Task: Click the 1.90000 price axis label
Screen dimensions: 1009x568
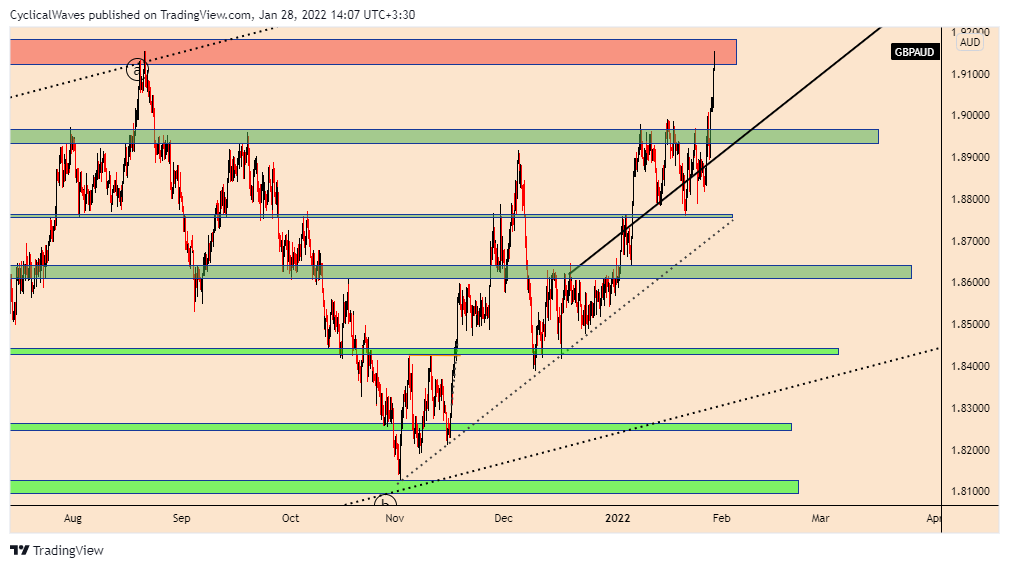Action: click(970, 116)
